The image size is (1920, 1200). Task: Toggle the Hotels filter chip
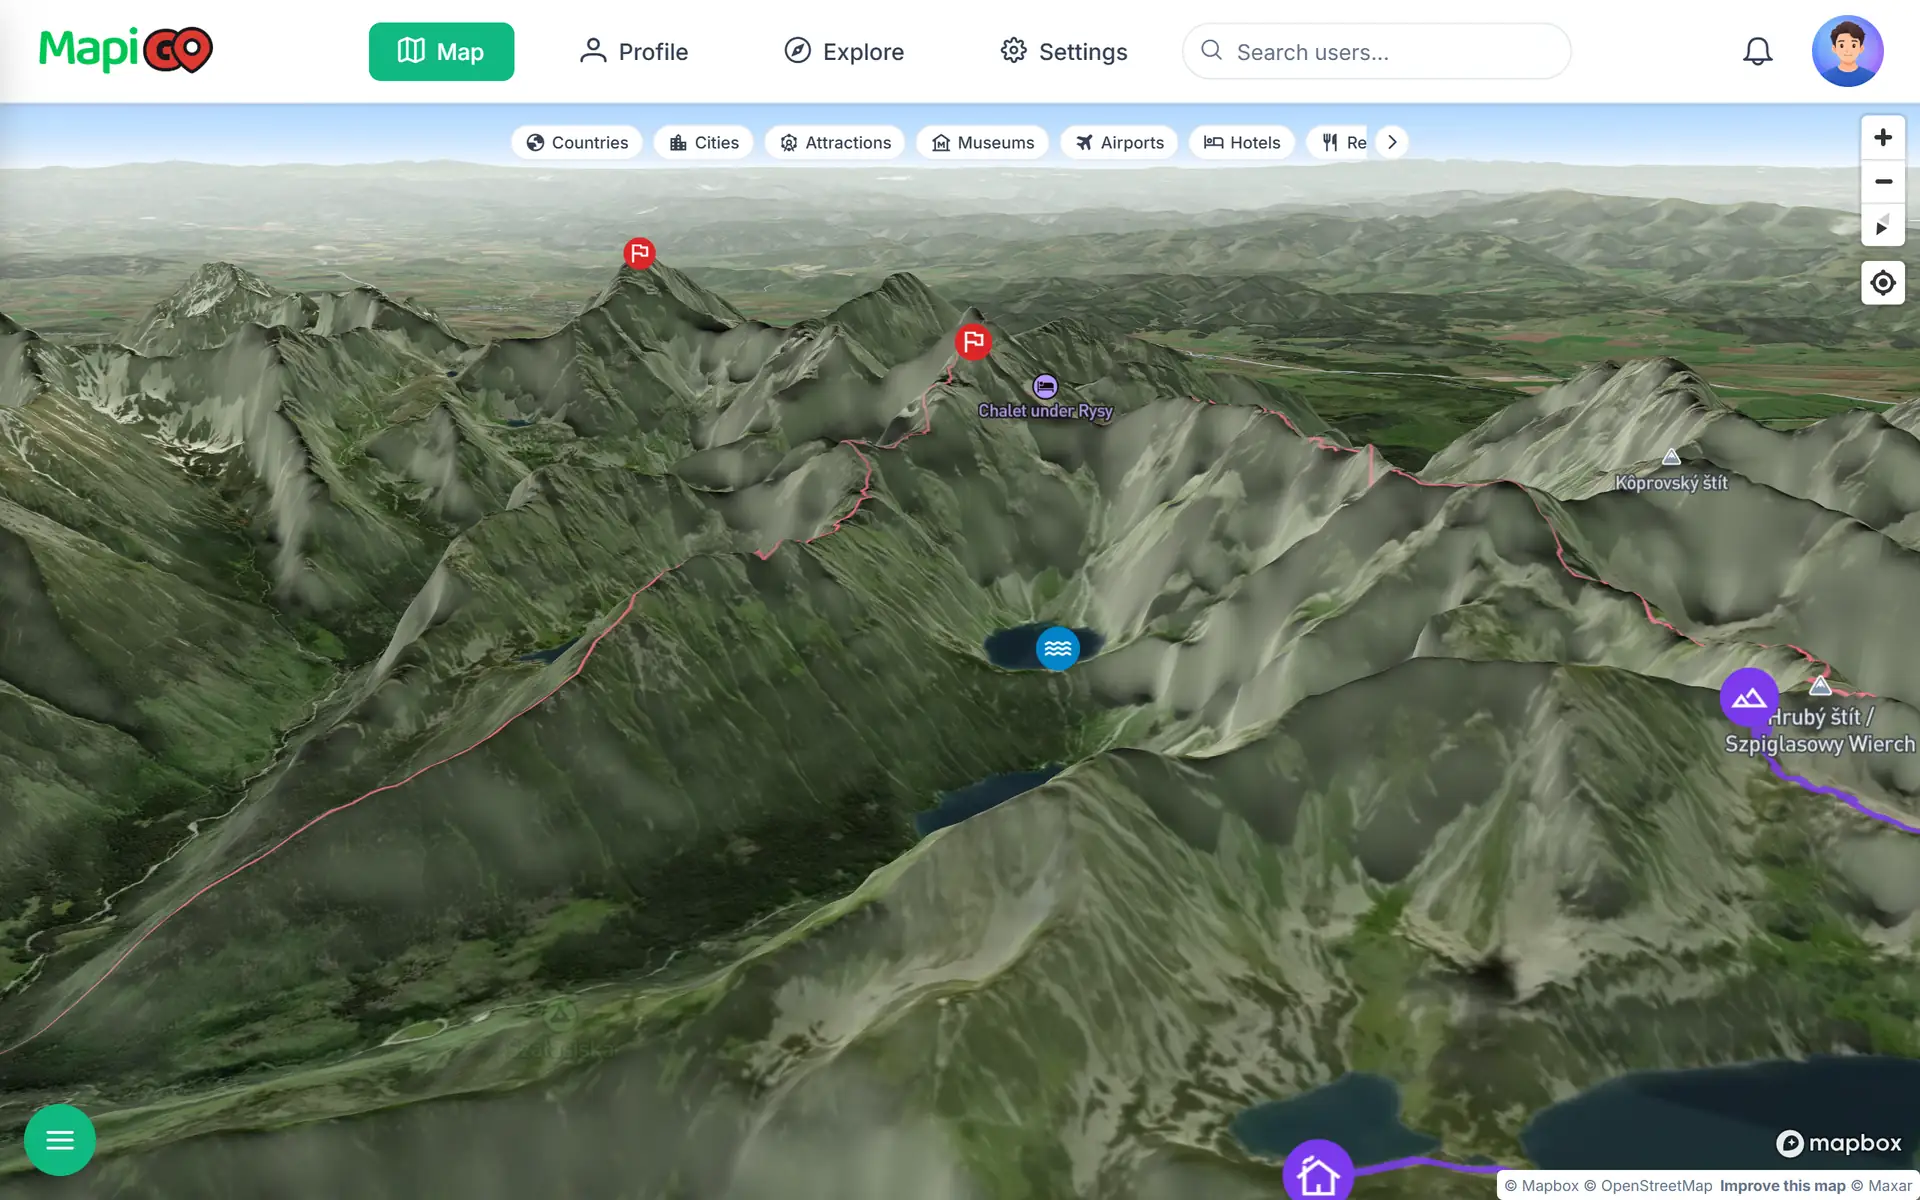click(x=1241, y=142)
